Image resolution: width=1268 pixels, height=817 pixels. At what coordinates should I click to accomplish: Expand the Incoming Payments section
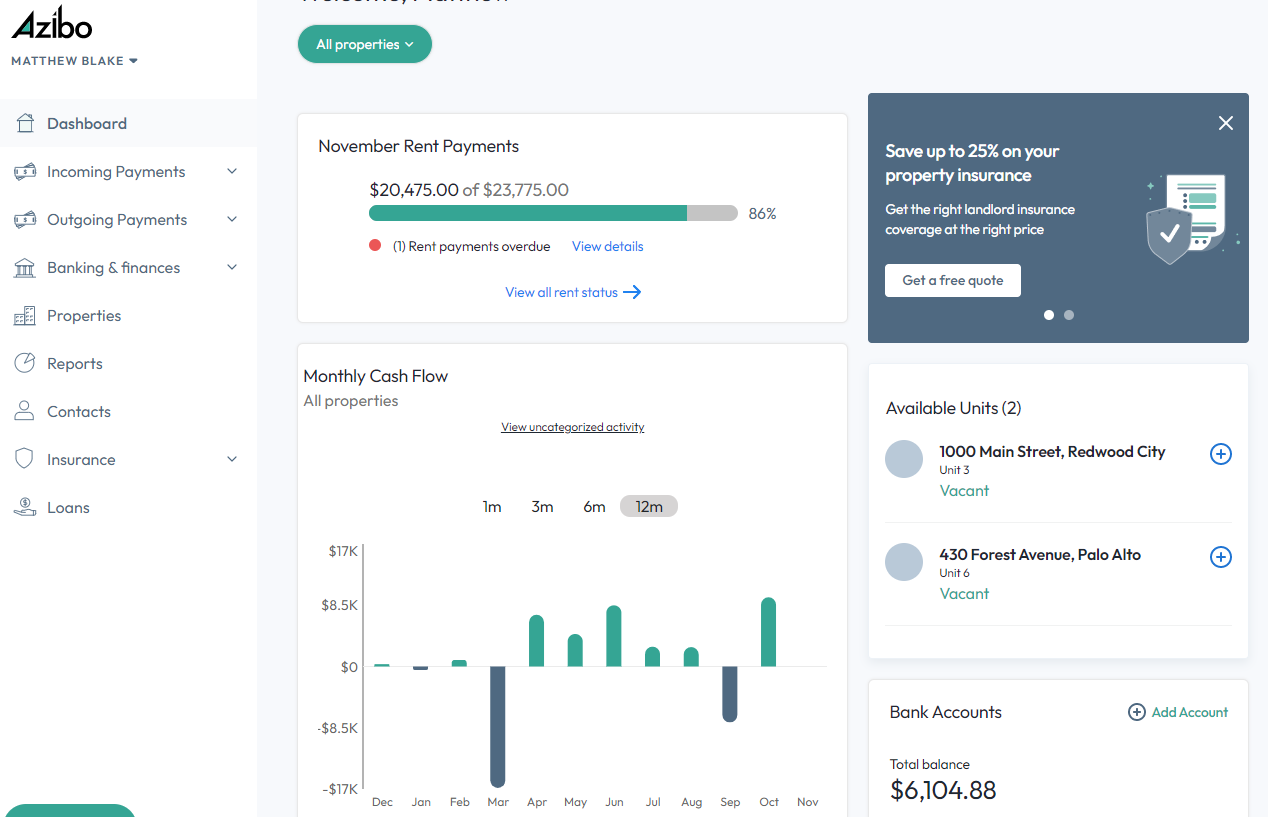pos(232,171)
